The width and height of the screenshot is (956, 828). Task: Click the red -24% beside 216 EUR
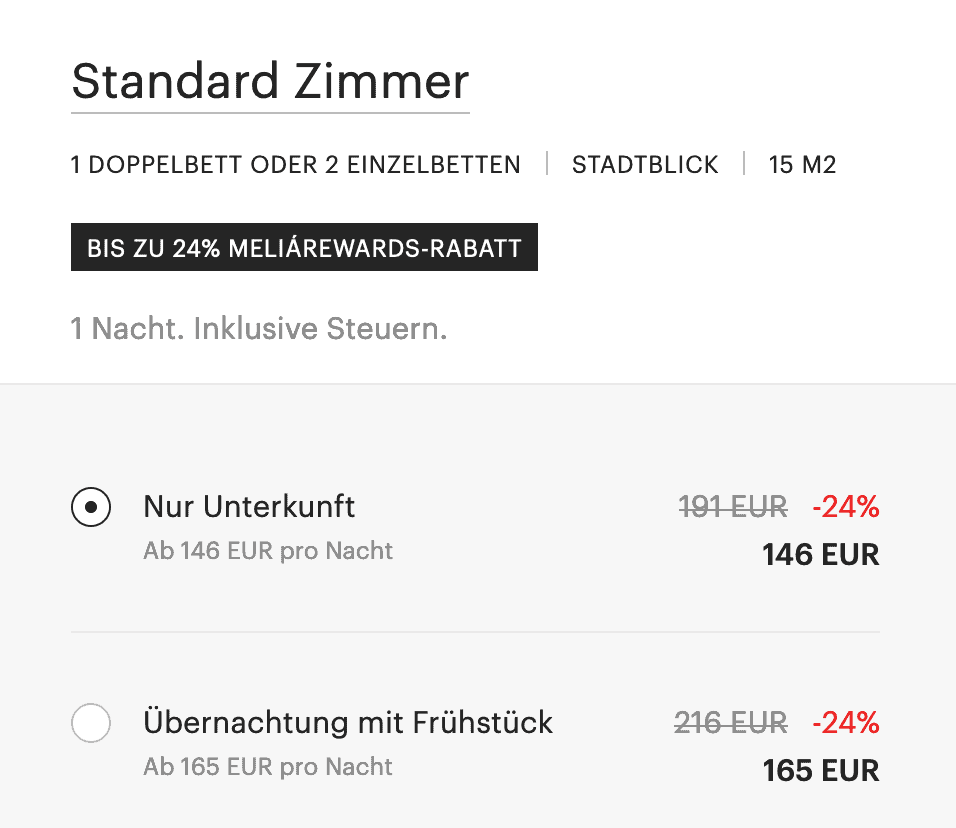845,722
